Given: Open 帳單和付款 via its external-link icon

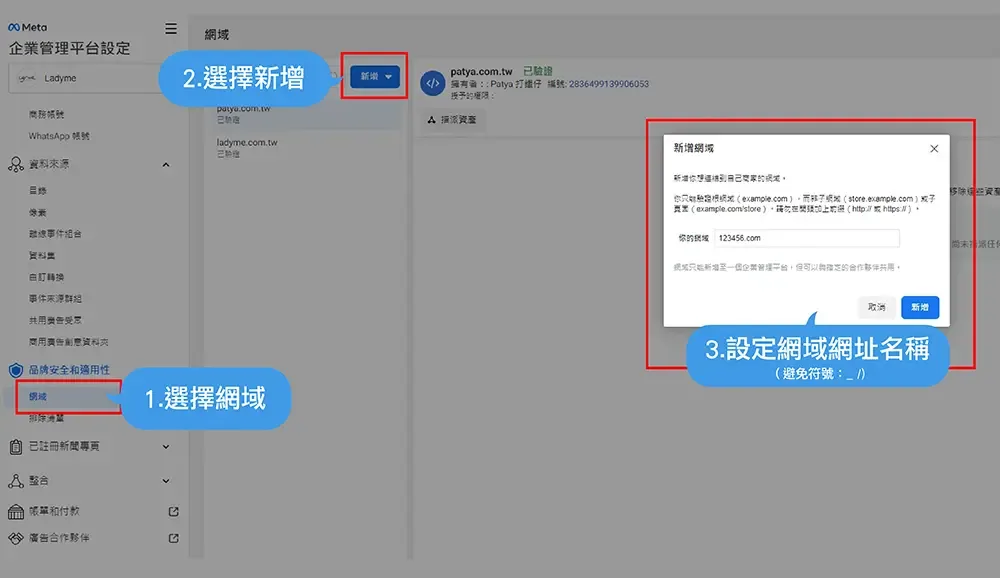Looking at the screenshot, I should (x=173, y=511).
